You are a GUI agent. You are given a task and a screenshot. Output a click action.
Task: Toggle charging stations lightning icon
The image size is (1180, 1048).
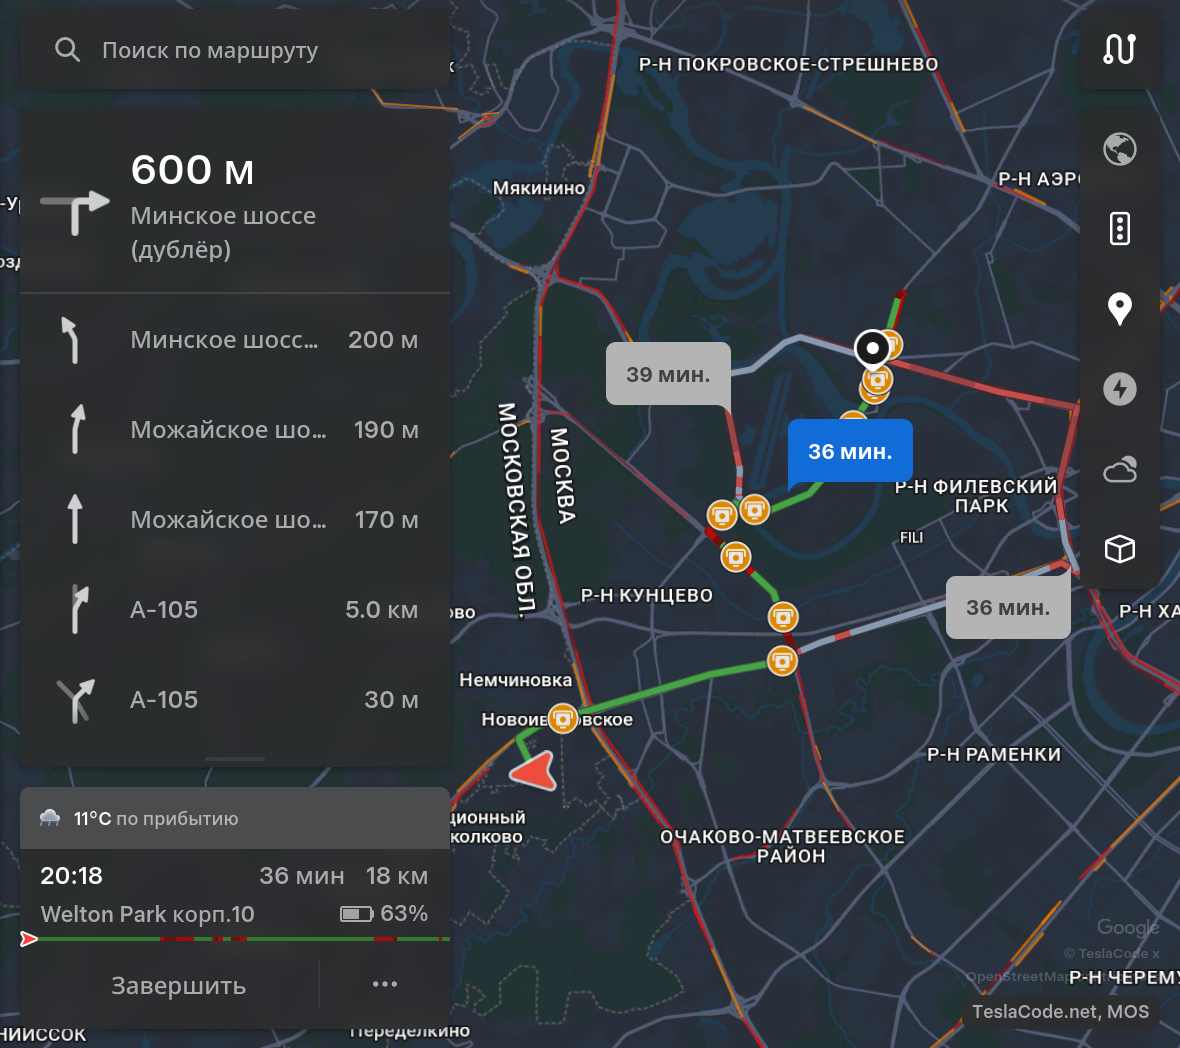1119,389
